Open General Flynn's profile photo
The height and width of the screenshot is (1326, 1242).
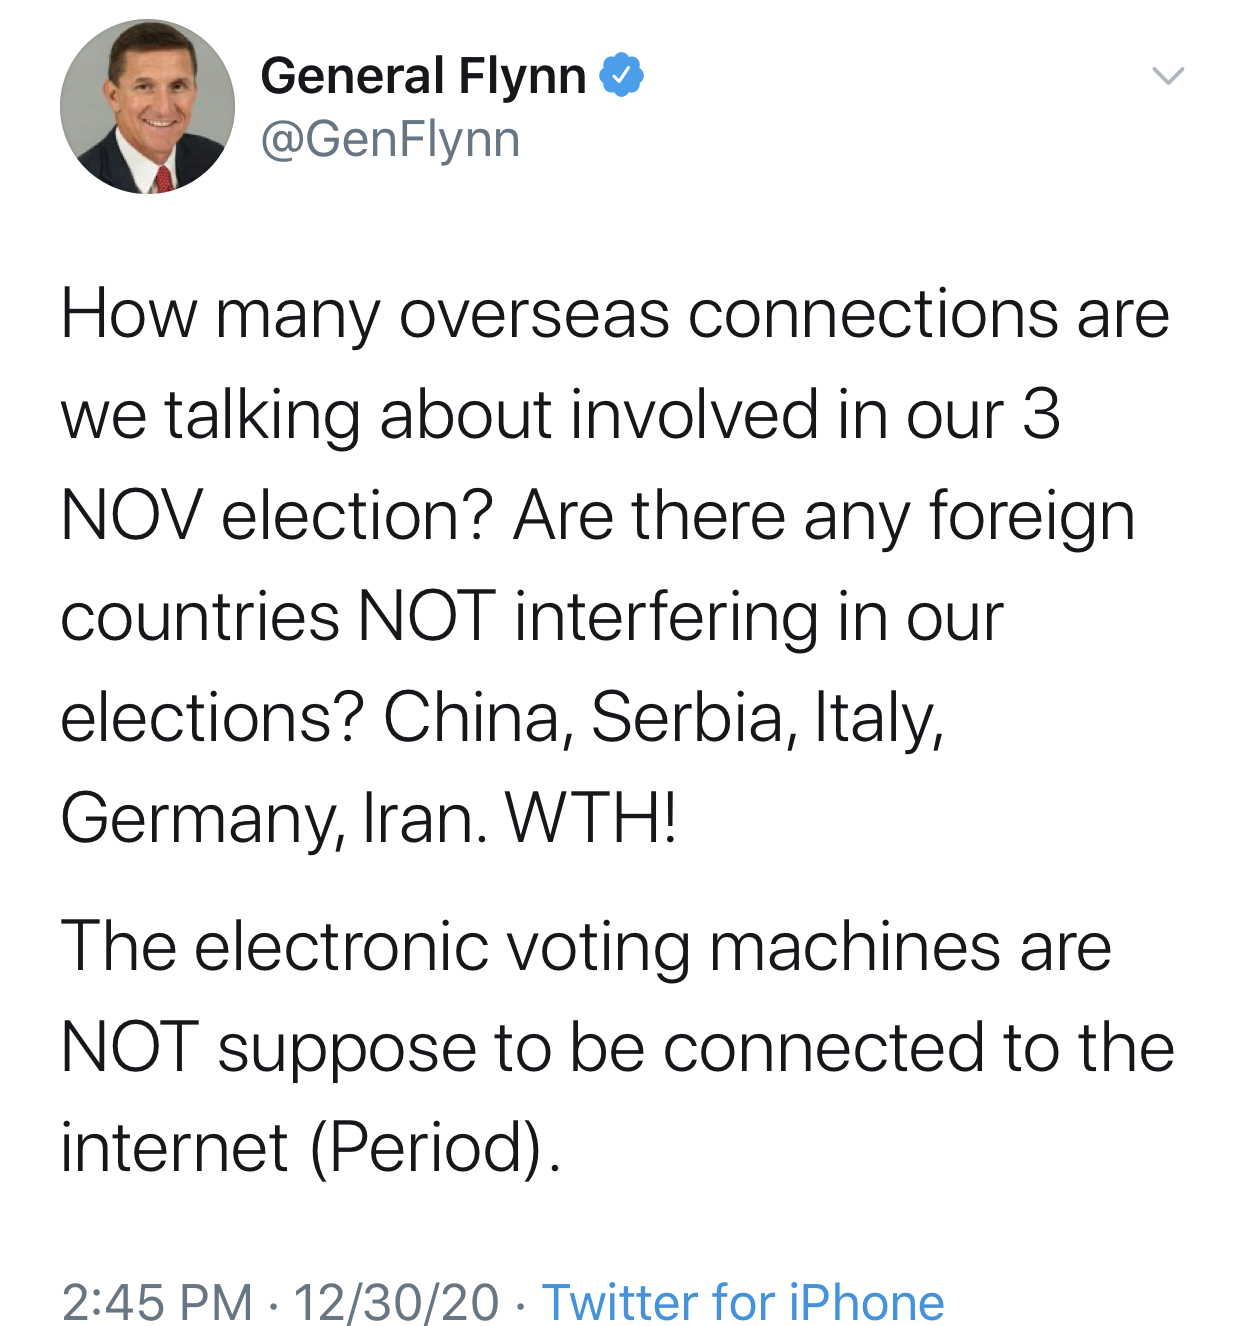tap(148, 107)
